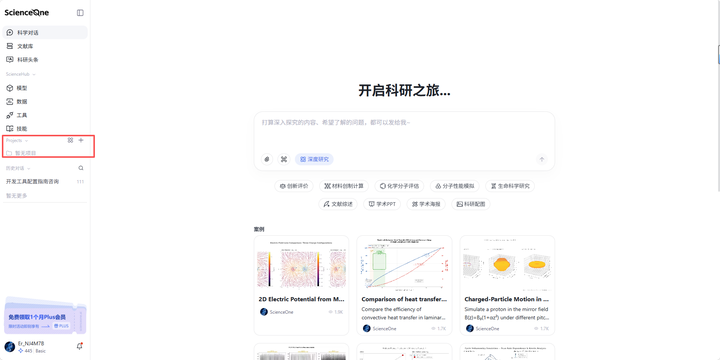Click ScienceOne author on Charged-Particle card
This screenshot has width=720, height=360.
pyautogui.click(x=483, y=328)
